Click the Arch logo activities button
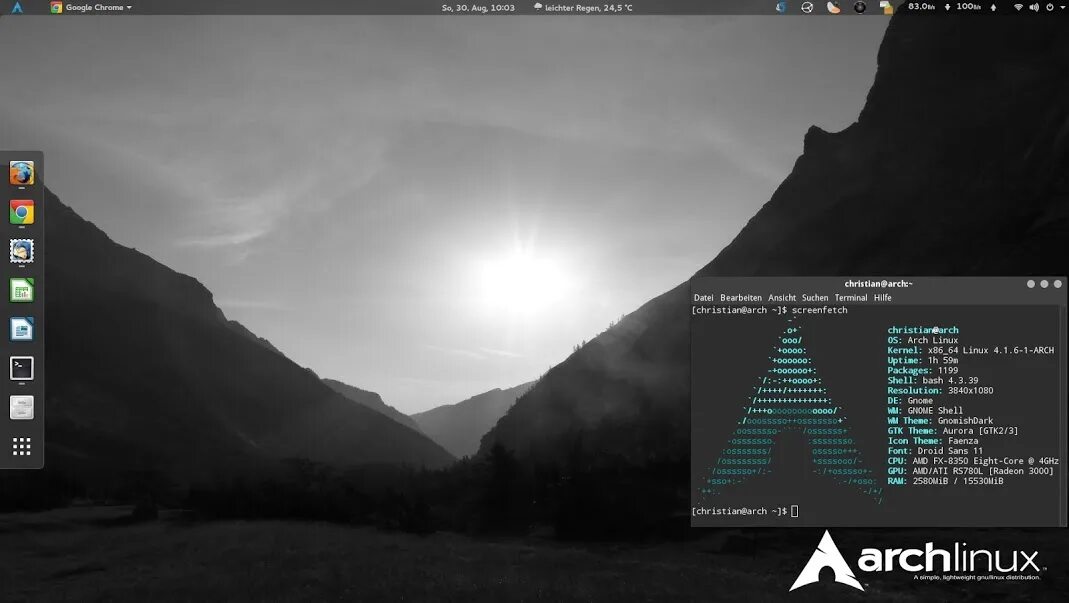Image resolution: width=1069 pixels, height=603 pixels. [x=17, y=8]
